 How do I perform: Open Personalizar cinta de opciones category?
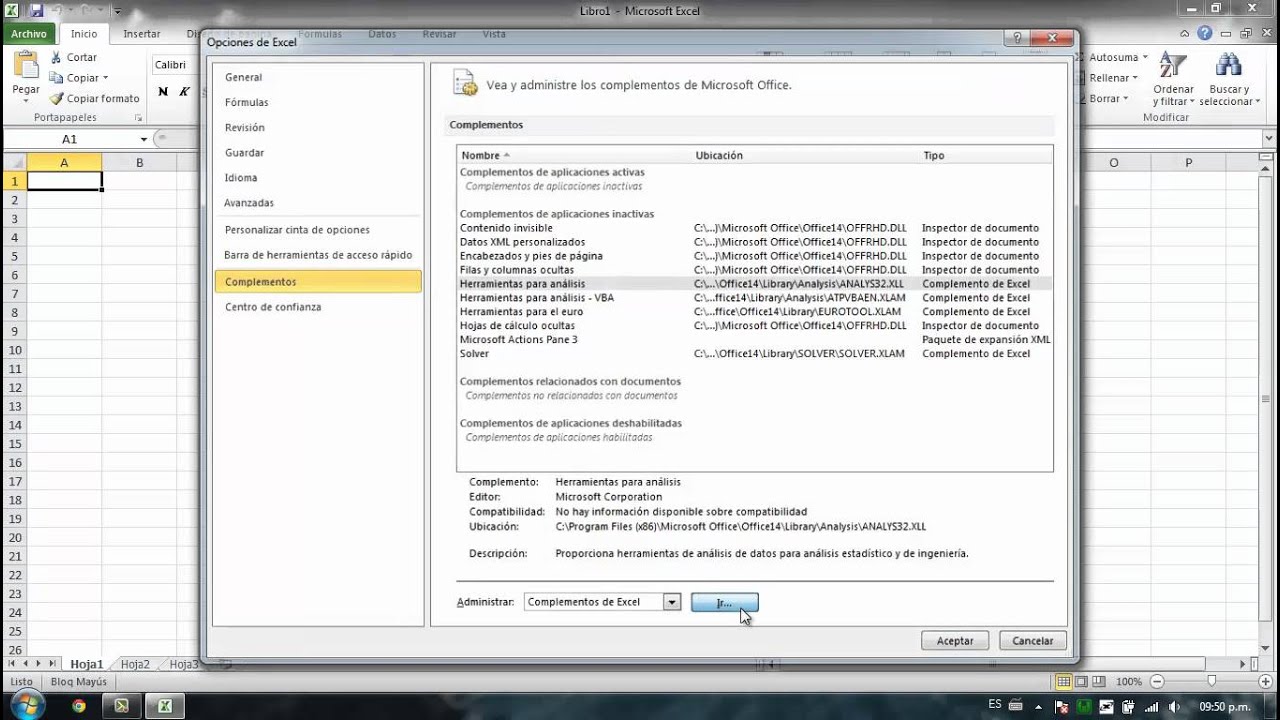coord(318,230)
